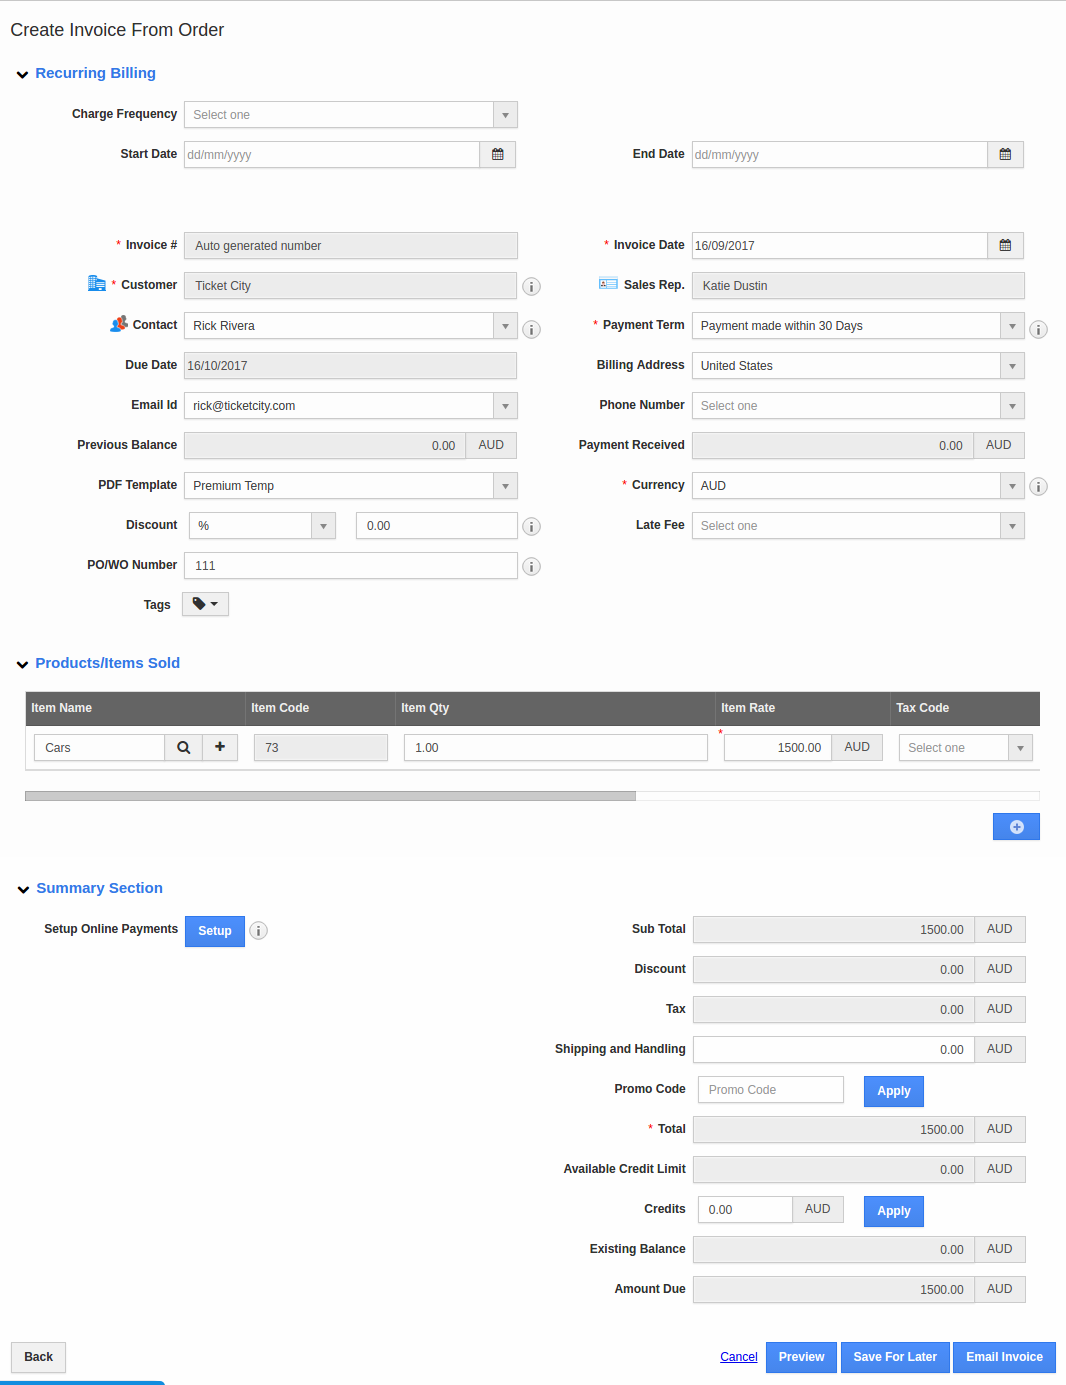Open the Invoice Date calendar picker

pyautogui.click(x=1005, y=246)
